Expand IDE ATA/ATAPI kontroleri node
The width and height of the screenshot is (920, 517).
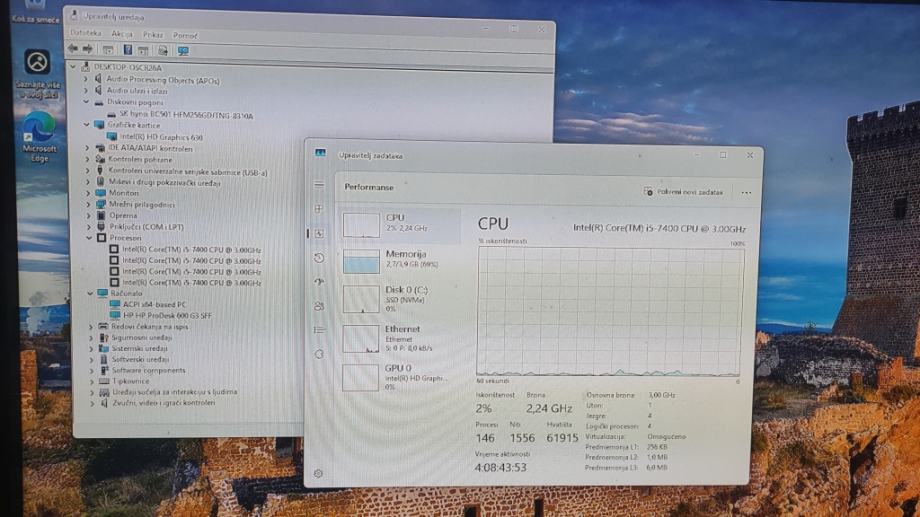pyautogui.click(x=87, y=148)
